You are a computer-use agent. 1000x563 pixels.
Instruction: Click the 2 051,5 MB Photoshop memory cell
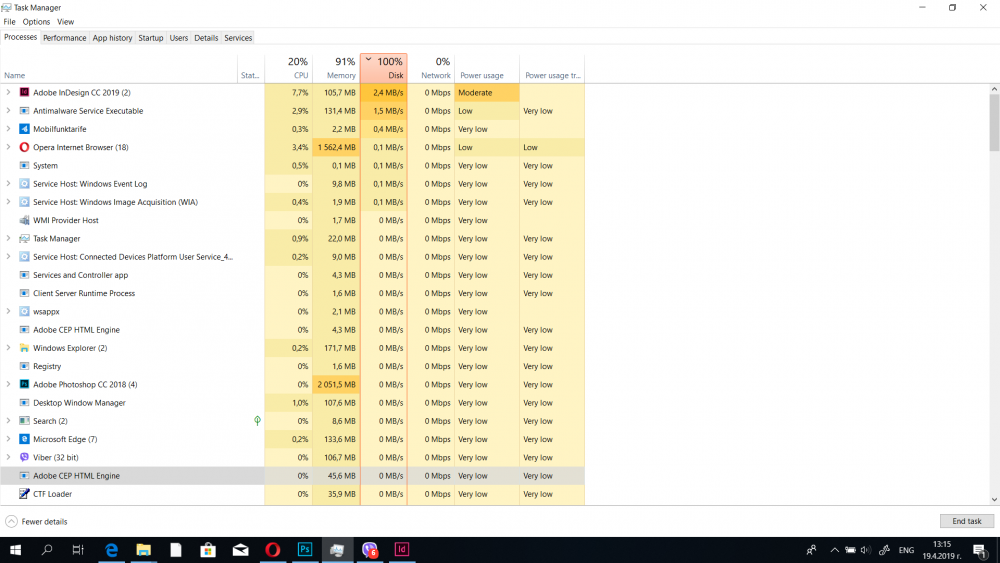tap(336, 384)
